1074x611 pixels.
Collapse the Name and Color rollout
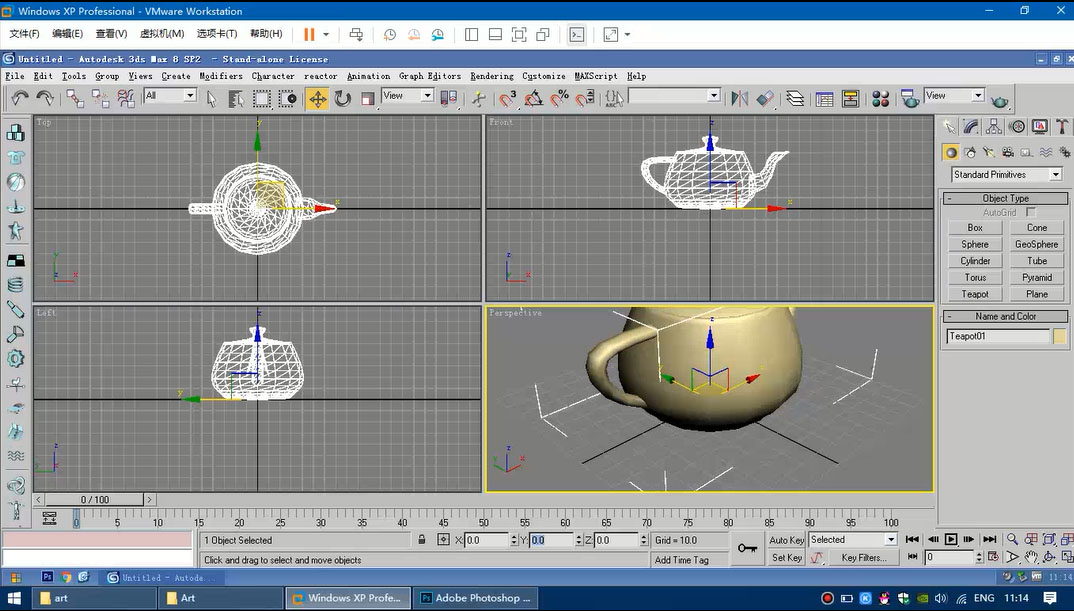pos(1006,316)
